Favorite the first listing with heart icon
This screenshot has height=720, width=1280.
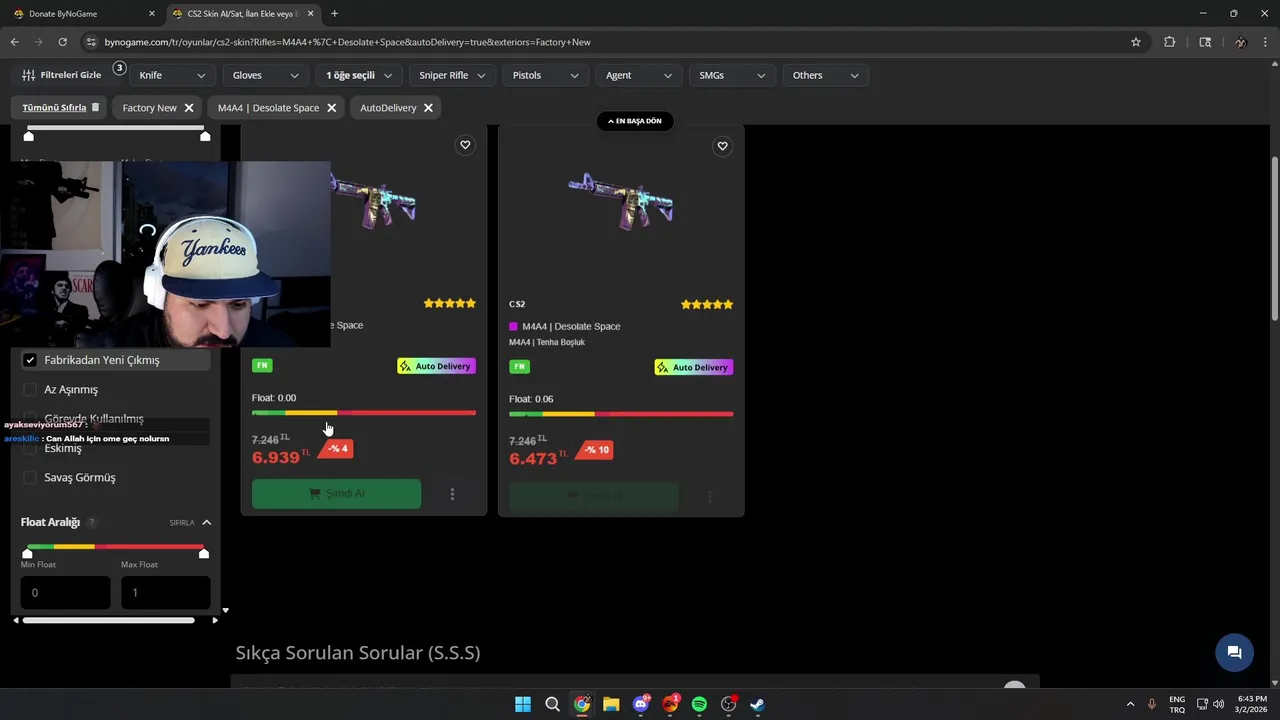pyautogui.click(x=465, y=145)
